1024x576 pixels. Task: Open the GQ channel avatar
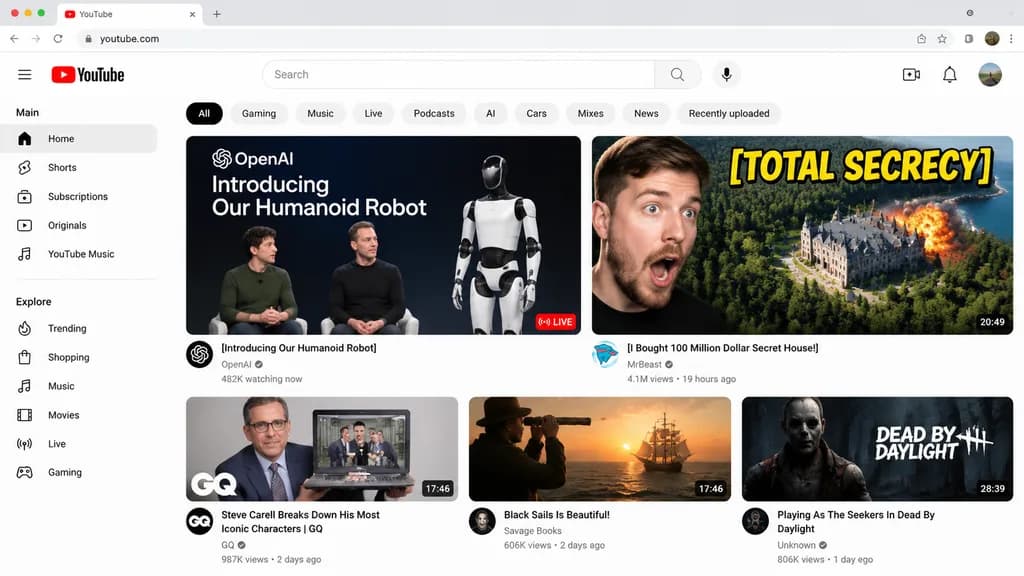199,521
